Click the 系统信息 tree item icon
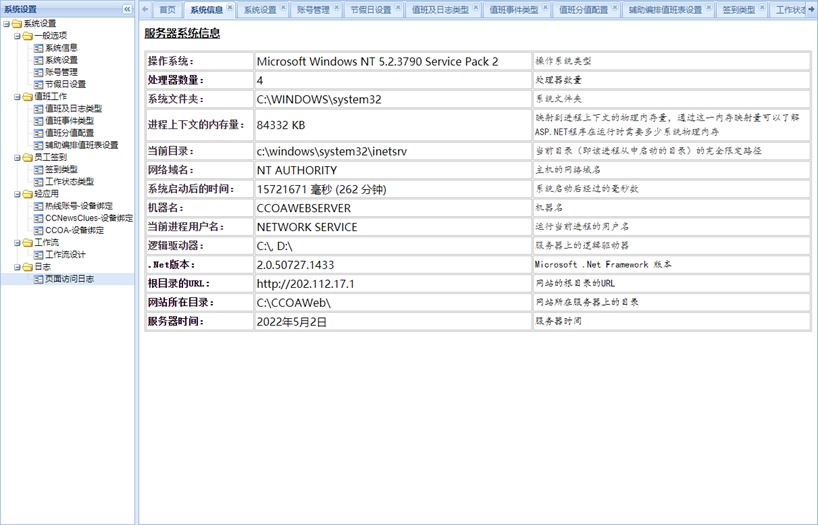The height and width of the screenshot is (525, 818). pyautogui.click(x=38, y=48)
